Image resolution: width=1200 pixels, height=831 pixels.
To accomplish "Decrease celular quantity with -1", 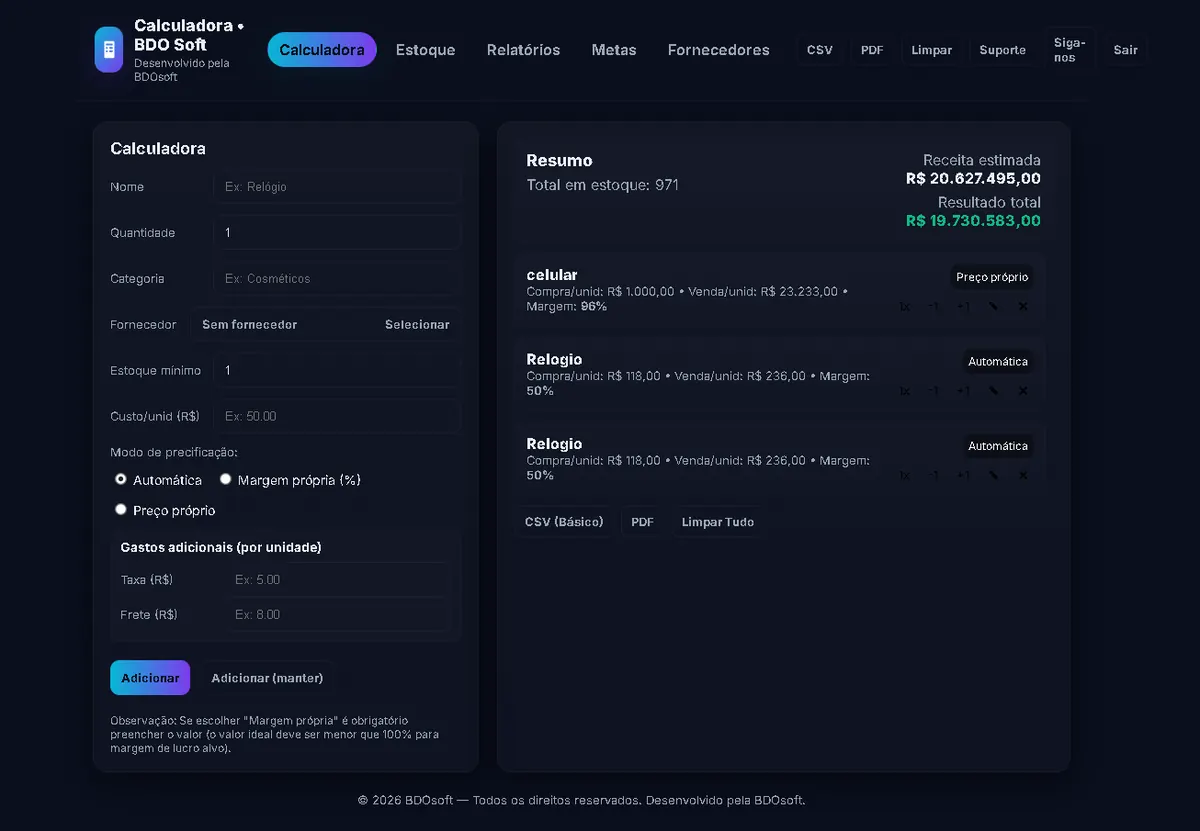I will (933, 307).
